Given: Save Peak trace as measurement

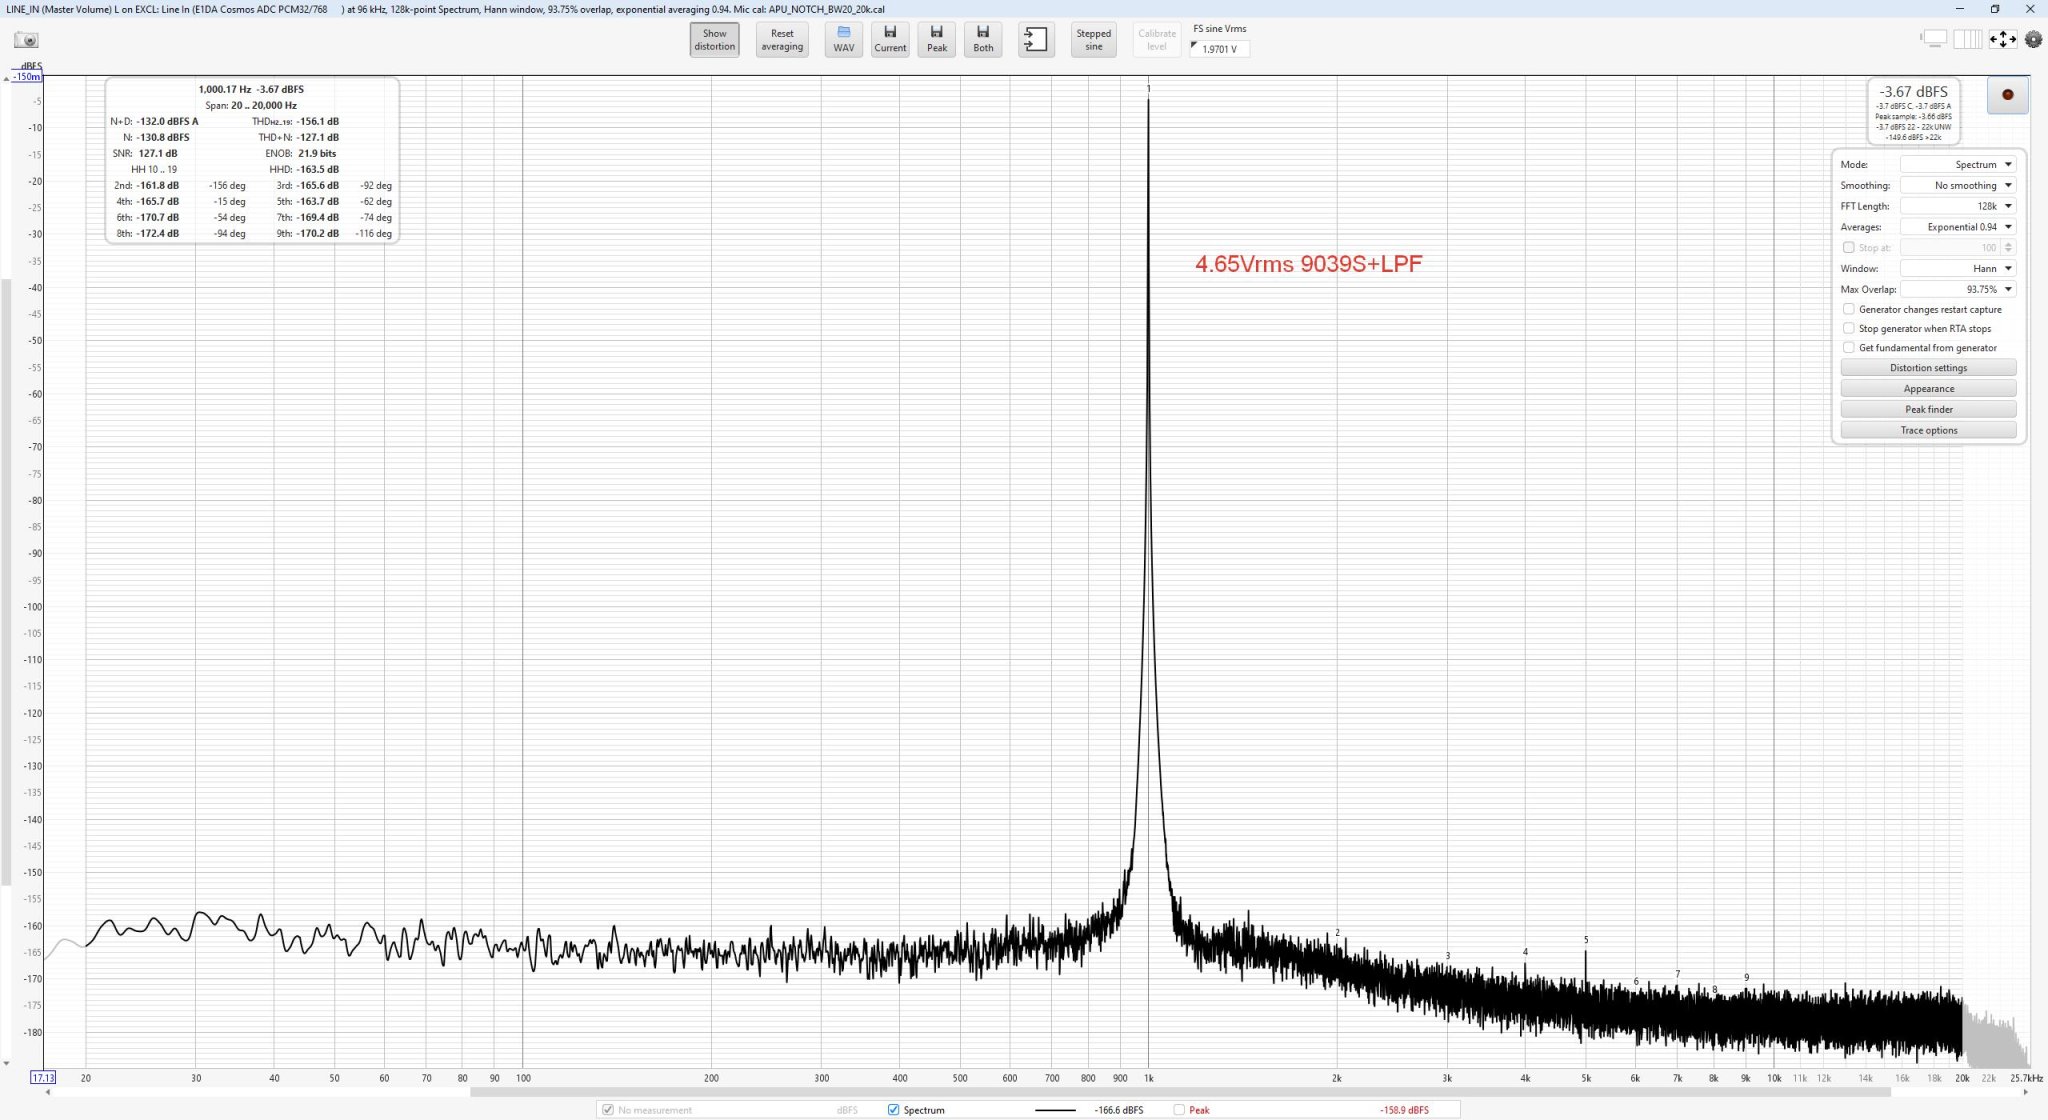Looking at the screenshot, I should point(937,40).
